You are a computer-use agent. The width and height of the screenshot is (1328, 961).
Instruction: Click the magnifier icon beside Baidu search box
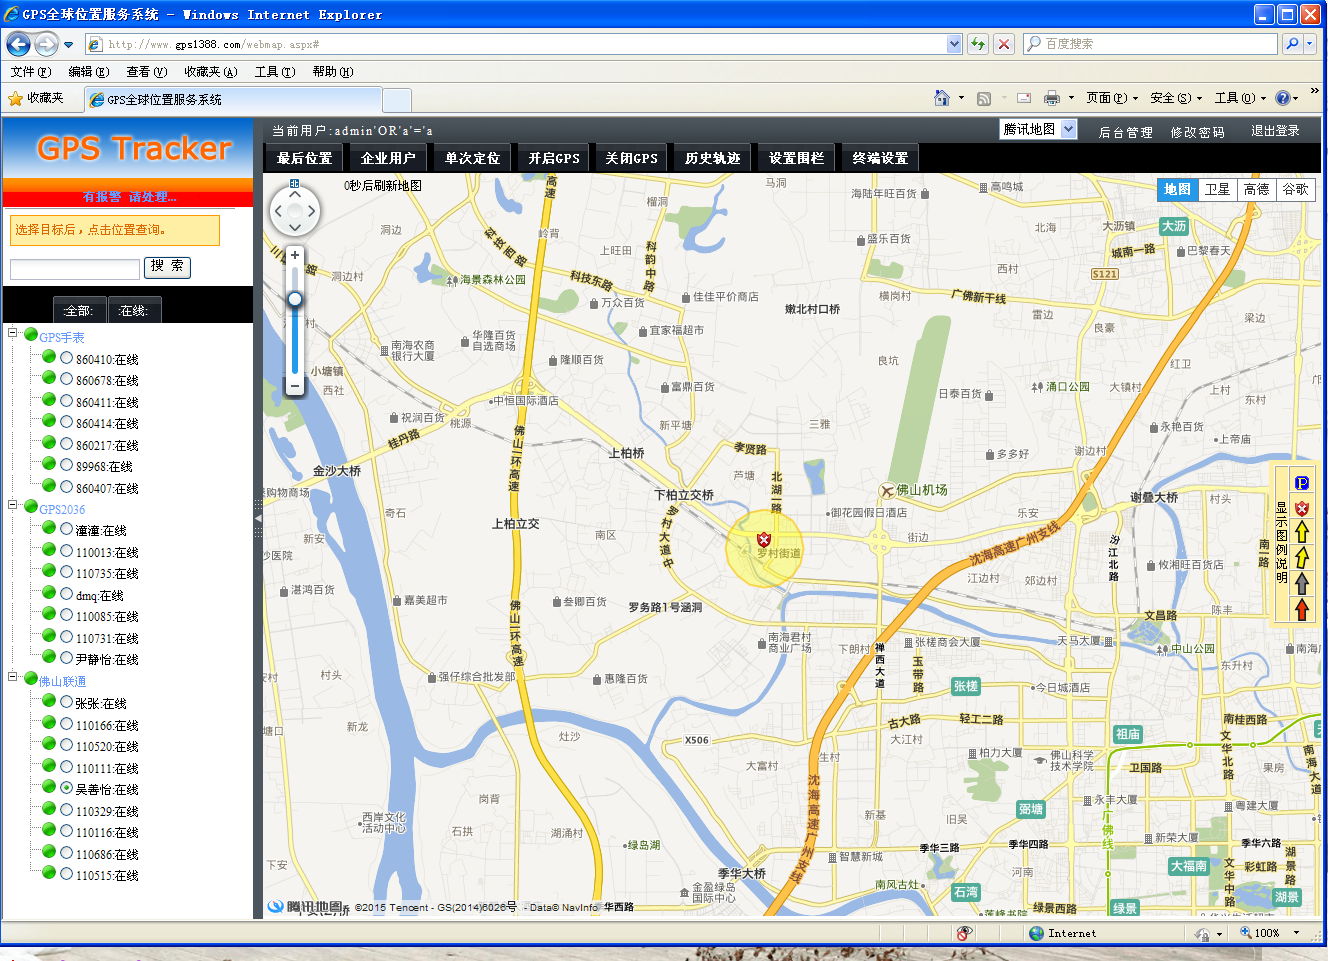(x=1292, y=44)
